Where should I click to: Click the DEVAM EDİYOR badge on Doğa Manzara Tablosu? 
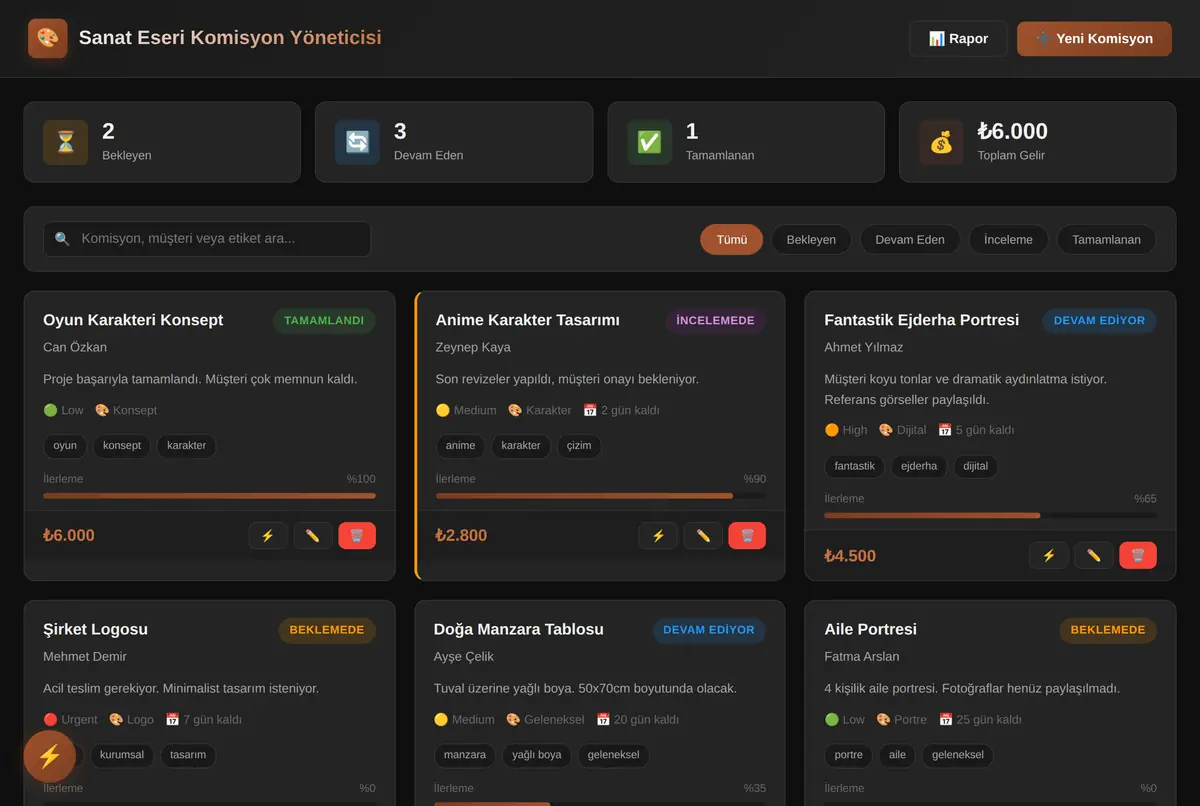tap(708, 630)
